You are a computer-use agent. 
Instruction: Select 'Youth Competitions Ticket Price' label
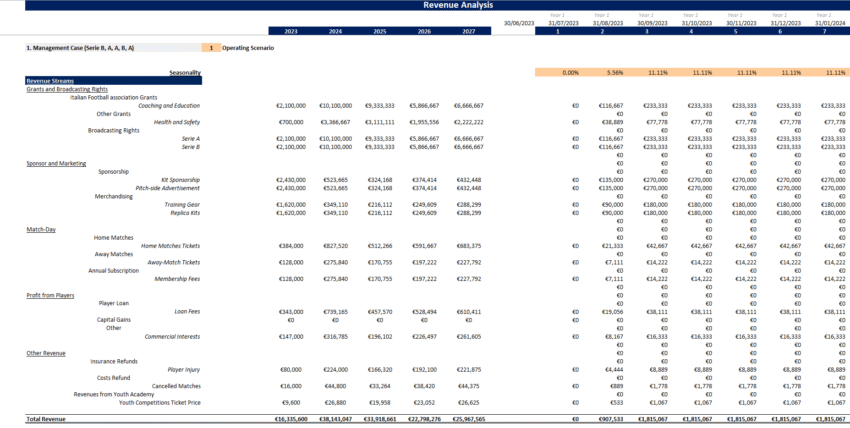click(x=159, y=403)
